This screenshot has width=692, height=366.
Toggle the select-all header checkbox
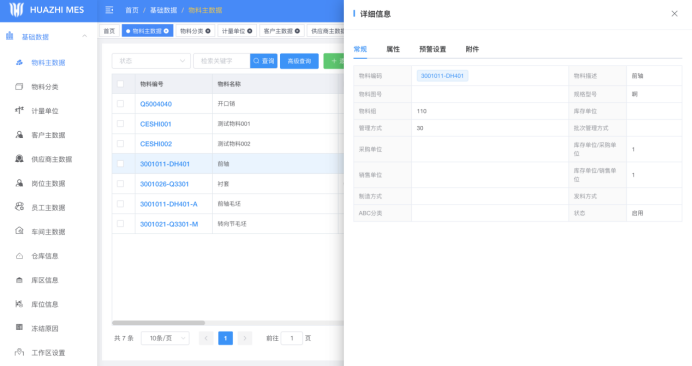tap(120, 84)
